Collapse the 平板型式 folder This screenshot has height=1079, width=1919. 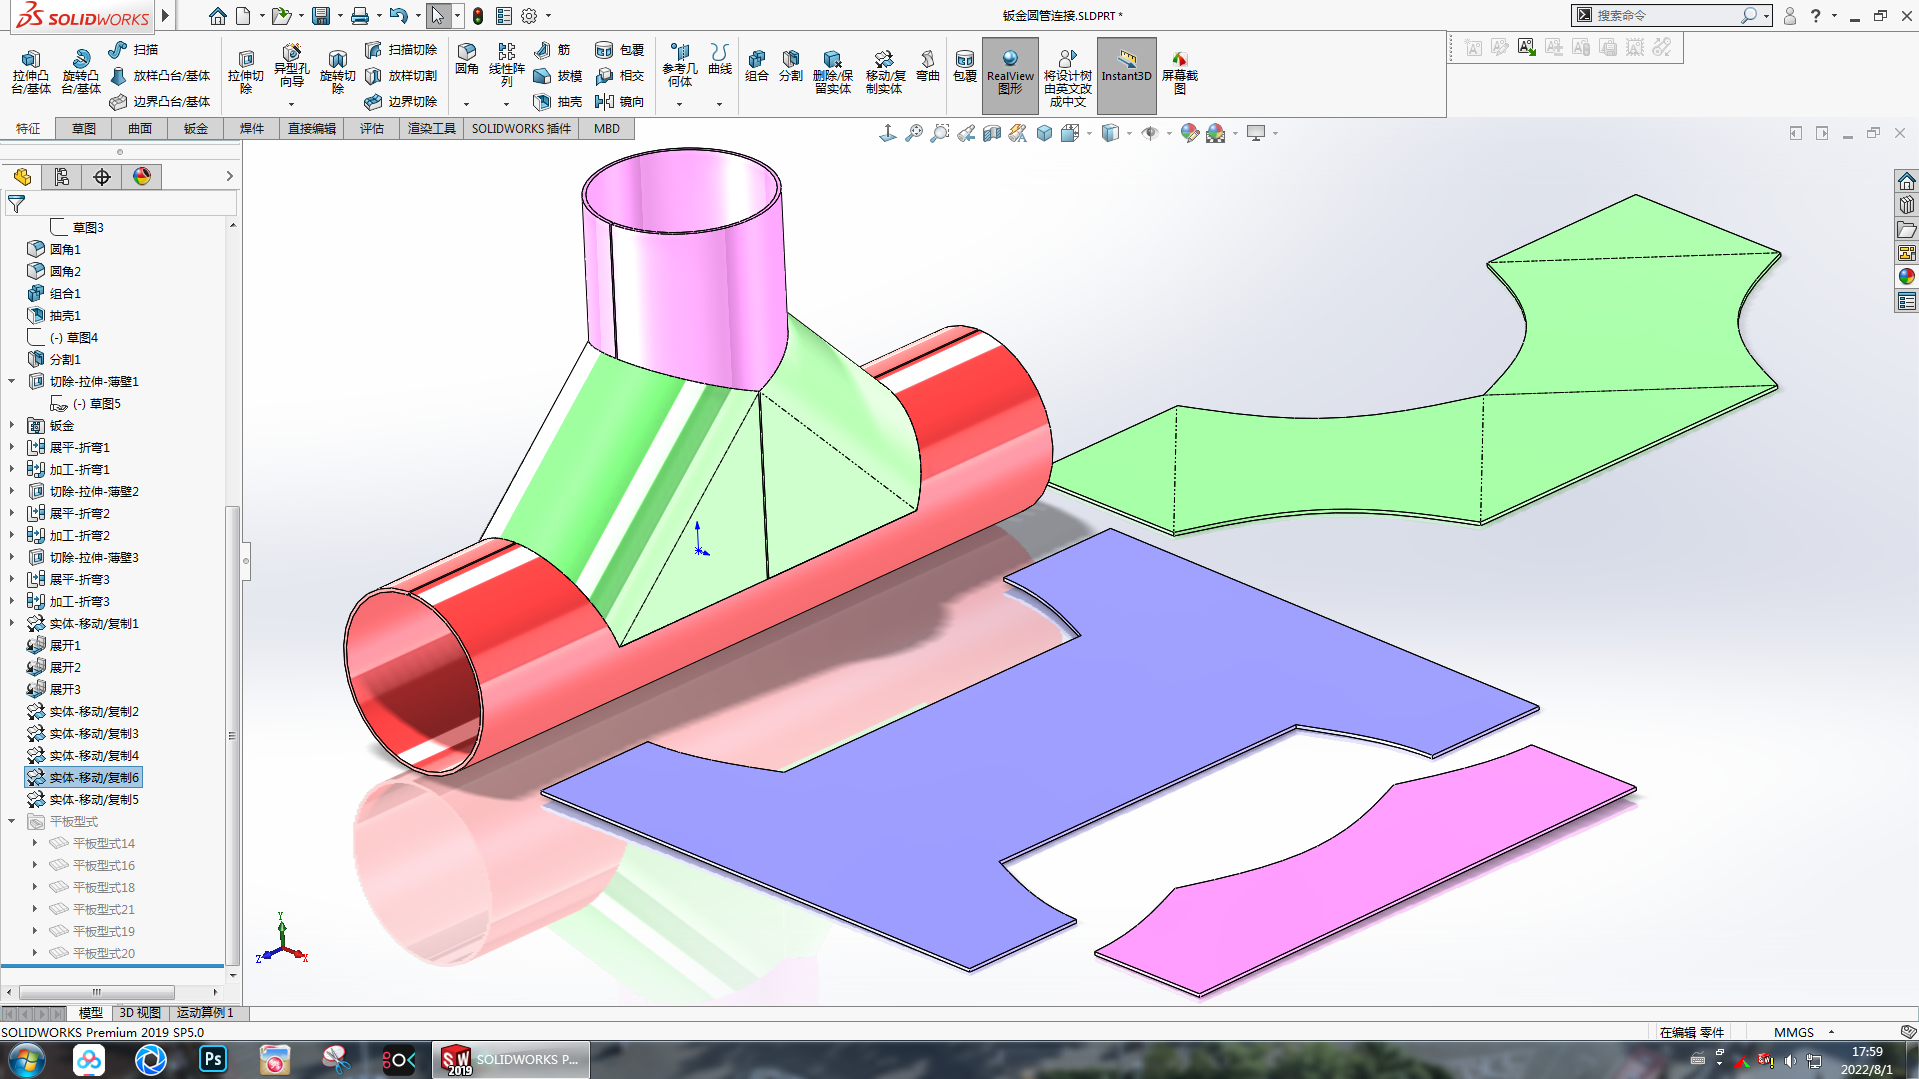click(x=12, y=821)
